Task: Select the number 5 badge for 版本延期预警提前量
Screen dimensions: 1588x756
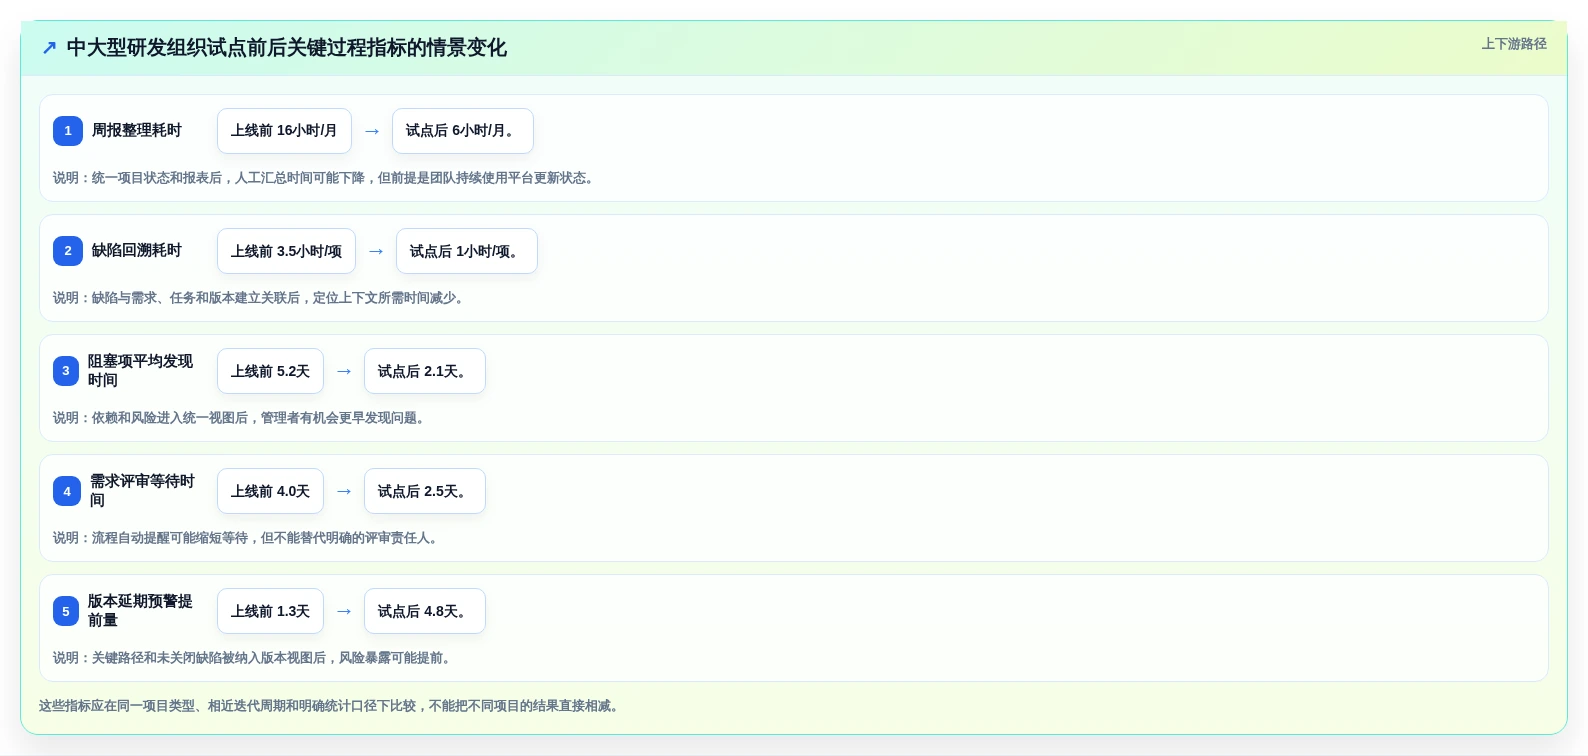Action: (x=66, y=611)
